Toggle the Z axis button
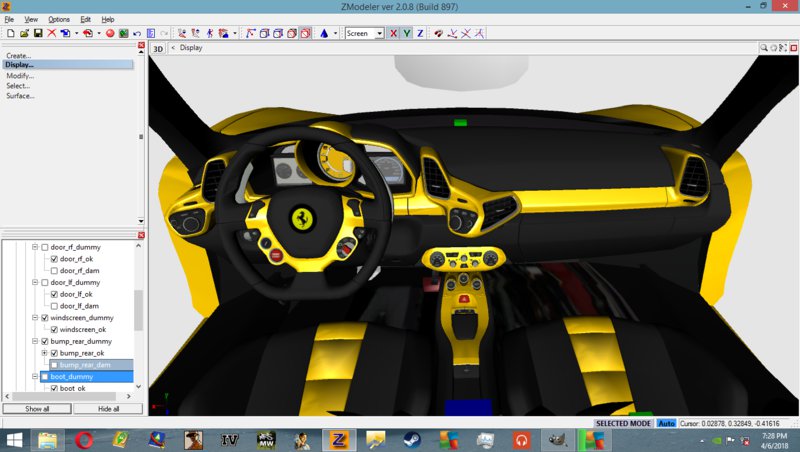Viewport: 800px width, 452px height. (420, 33)
